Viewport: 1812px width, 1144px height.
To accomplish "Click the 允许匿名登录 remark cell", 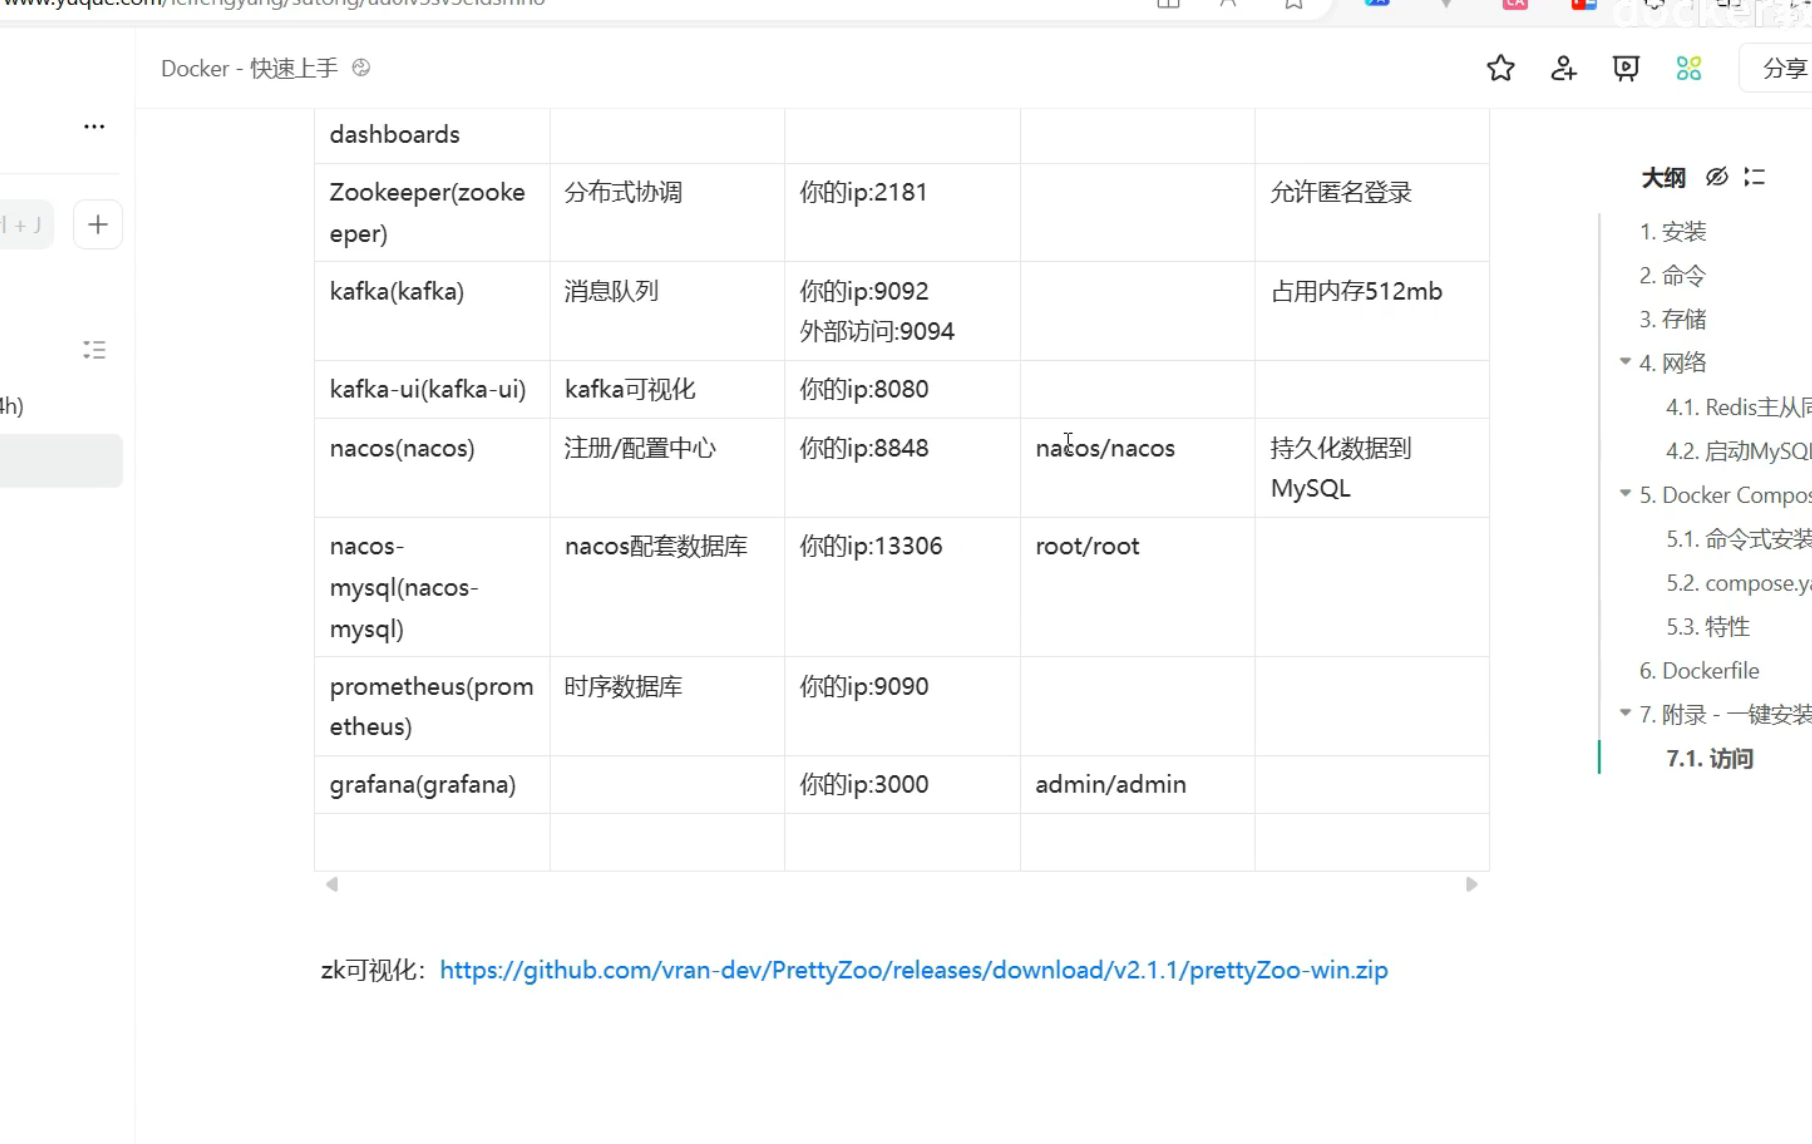I will 1372,212.
